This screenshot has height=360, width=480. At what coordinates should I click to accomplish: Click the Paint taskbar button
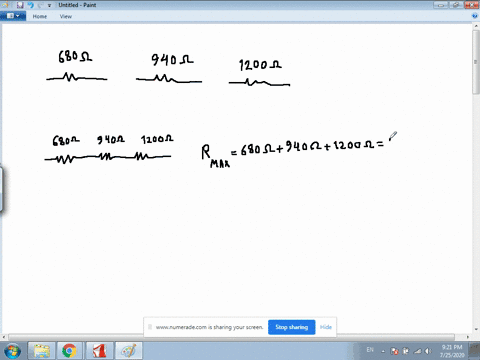click(x=128, y=351)
